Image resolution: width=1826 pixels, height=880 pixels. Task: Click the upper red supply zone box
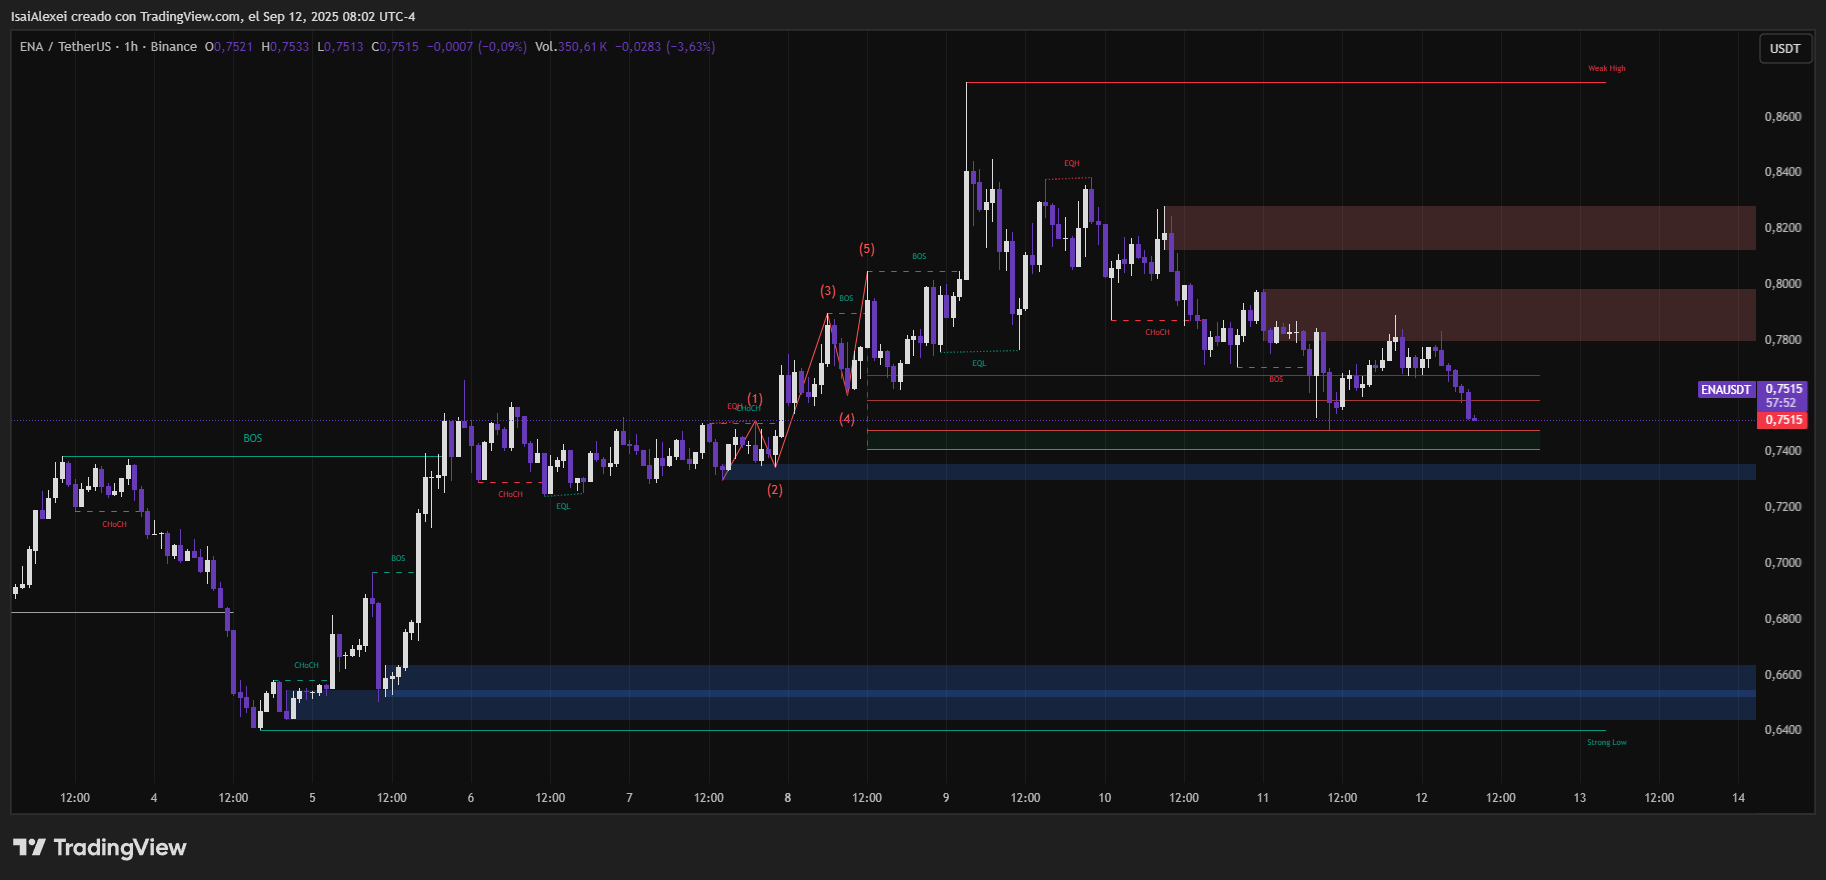click(1460, 228)
